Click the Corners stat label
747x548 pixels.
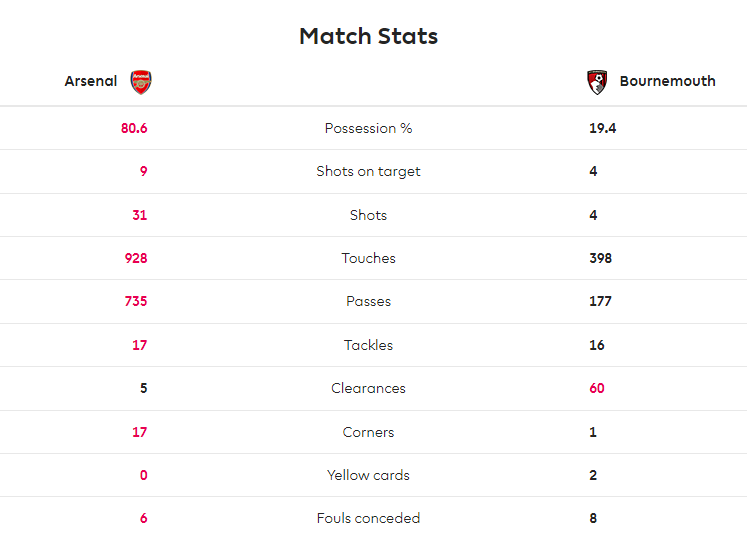click(x=368, y=432)
